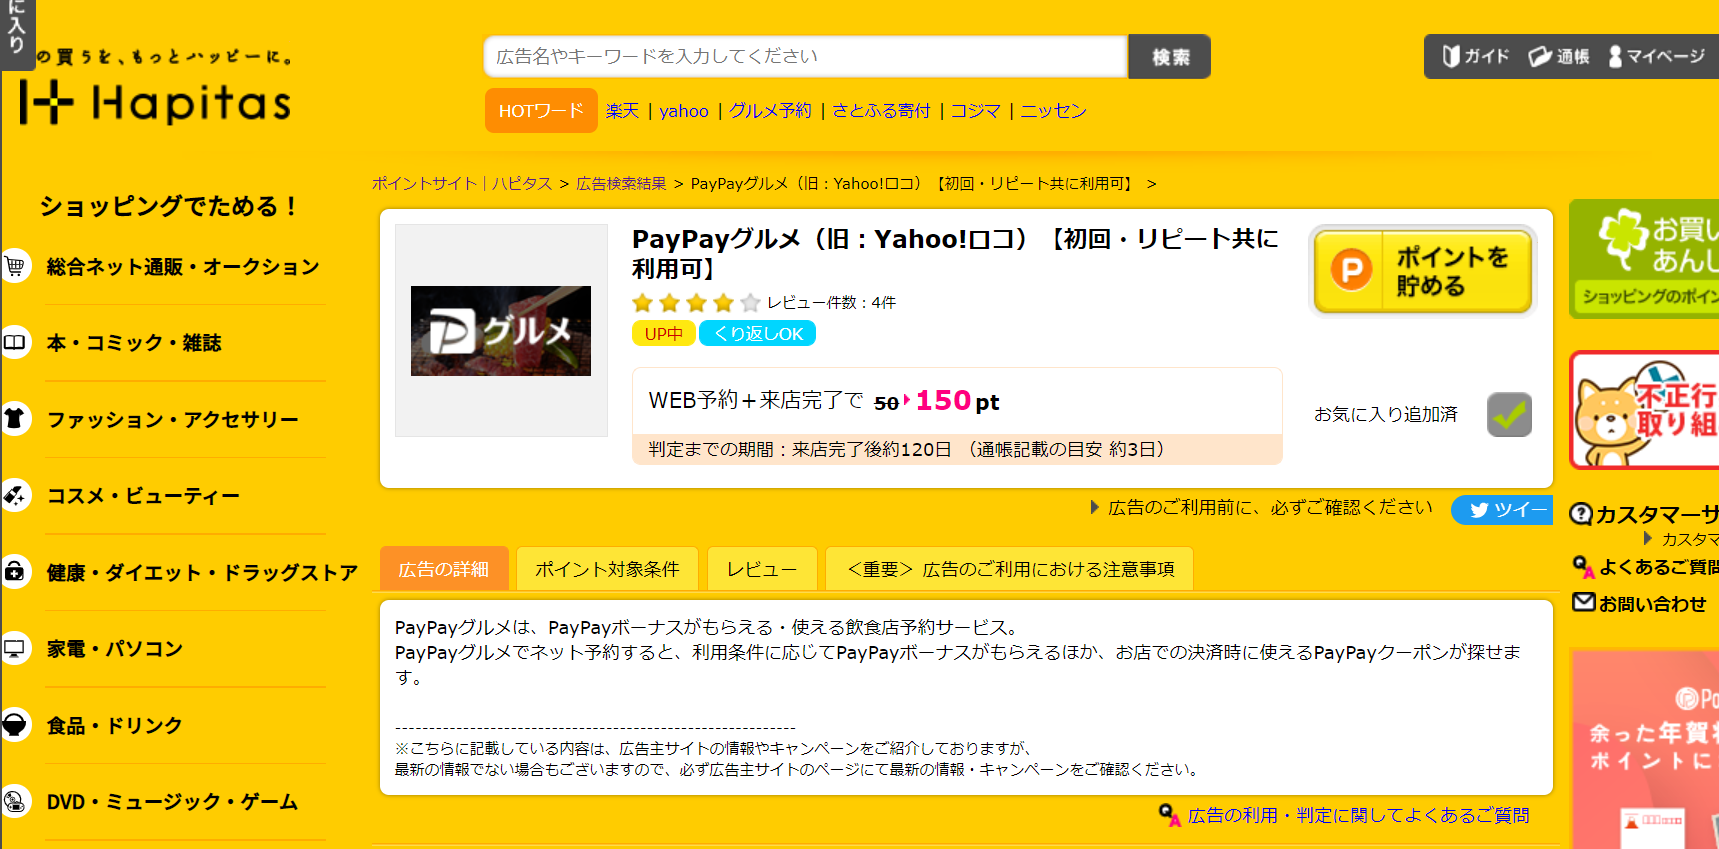Open the グルメ予約 hot word link
Screen dimensions: 1719x849
coord(770,111)
